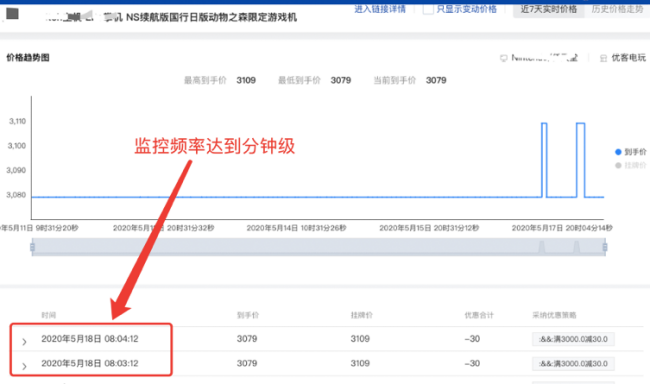Expand the 08:04:12 price record row
This screenshot has height=384, width=650.
[24, 341]
